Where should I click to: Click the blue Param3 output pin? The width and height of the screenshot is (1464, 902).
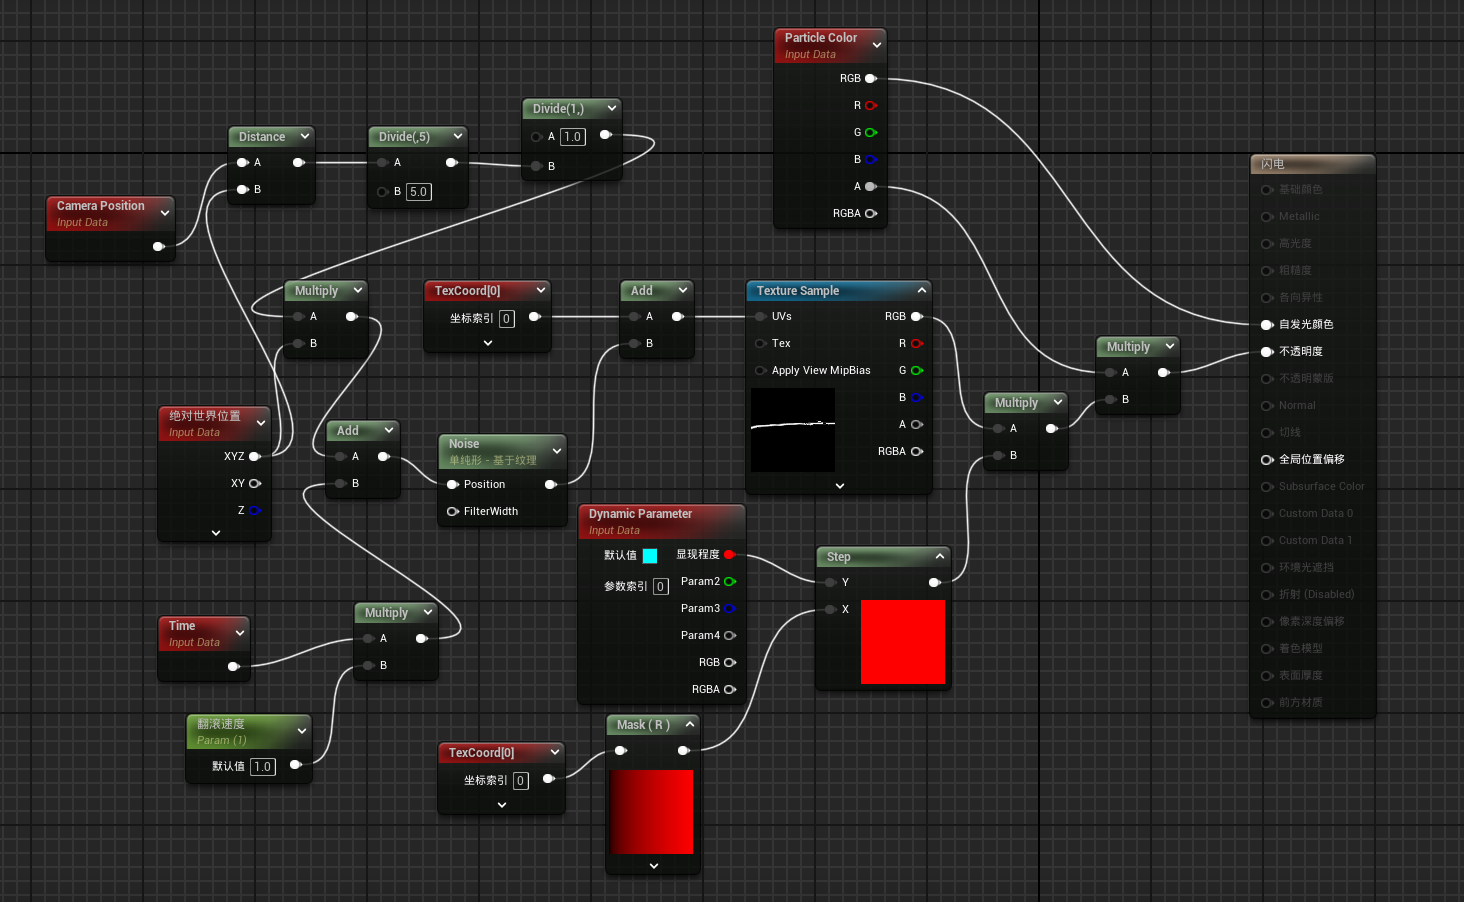point(729,608)
